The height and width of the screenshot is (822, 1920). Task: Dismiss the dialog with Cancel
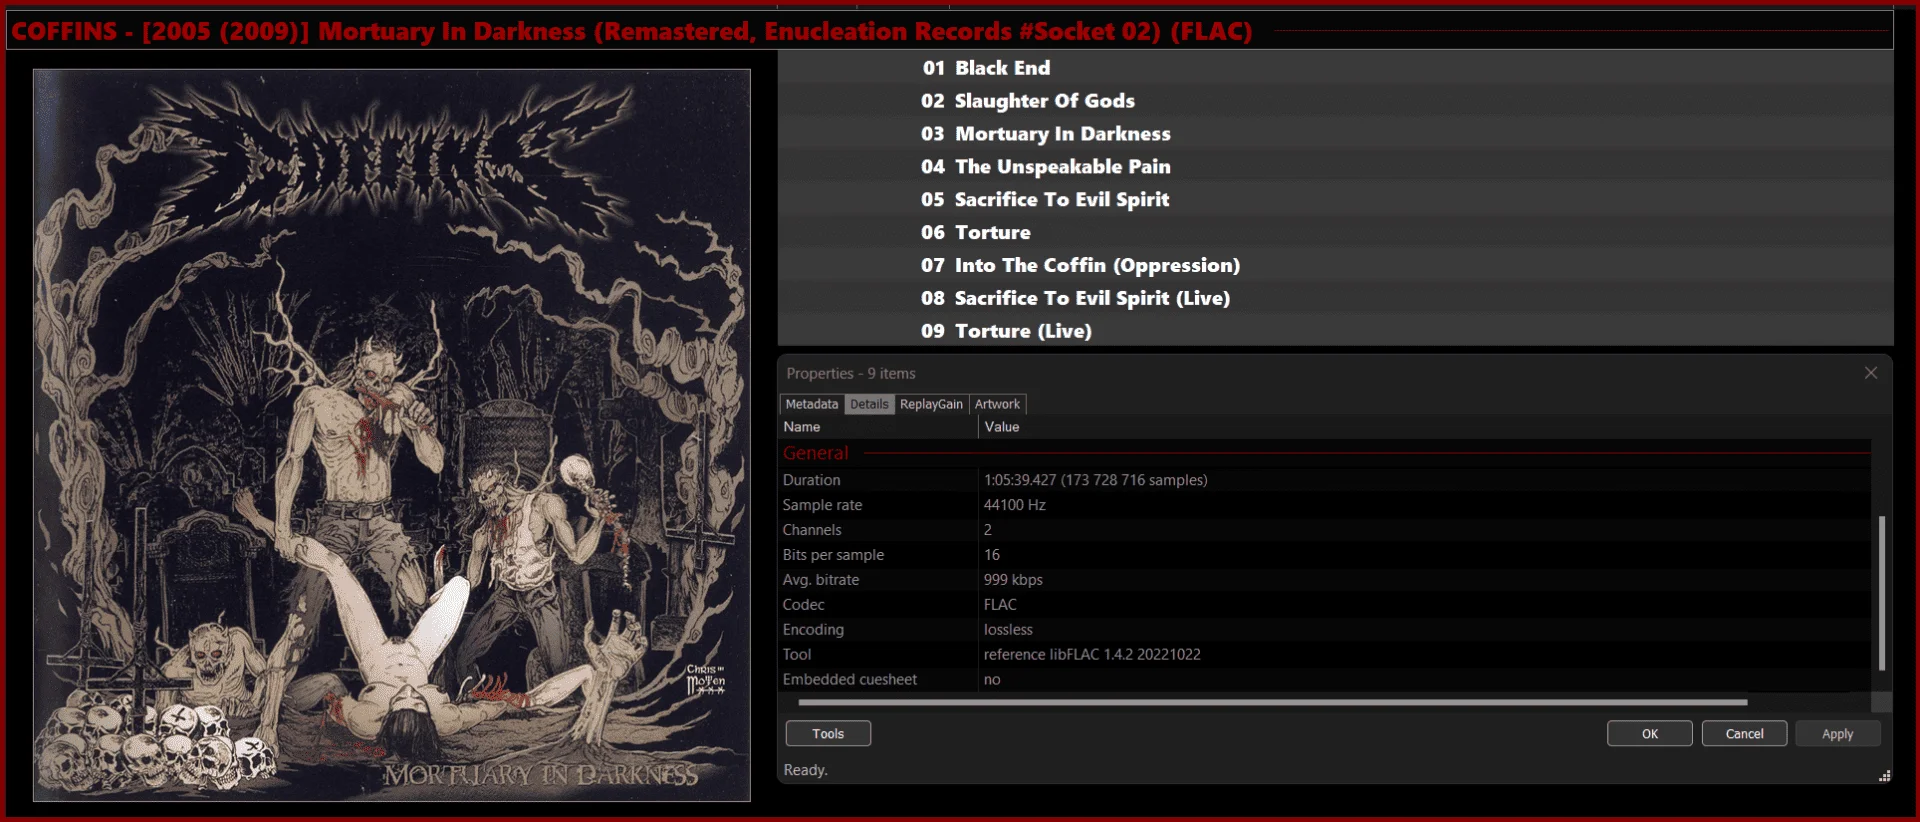(x=1744, y=733)
